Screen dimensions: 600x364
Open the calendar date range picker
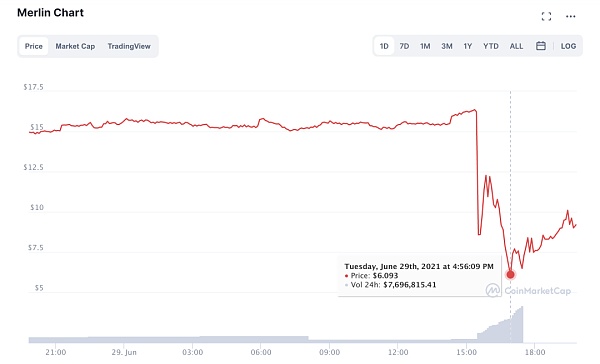click(541, 46)
